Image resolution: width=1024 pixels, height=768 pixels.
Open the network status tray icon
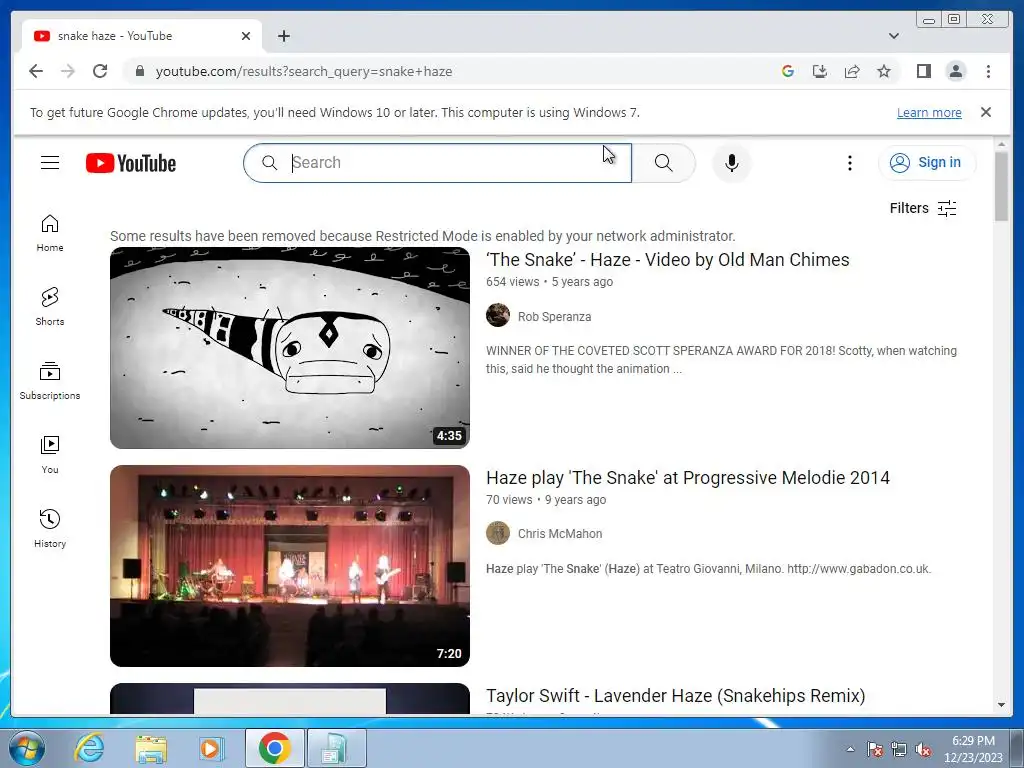[899, 749]
